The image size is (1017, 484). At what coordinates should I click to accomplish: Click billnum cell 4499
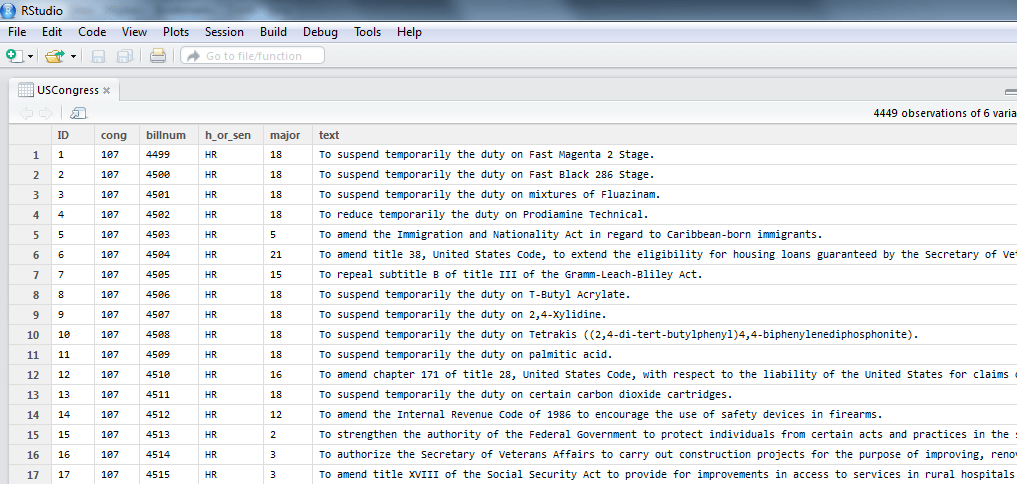(x=169, y=155)
